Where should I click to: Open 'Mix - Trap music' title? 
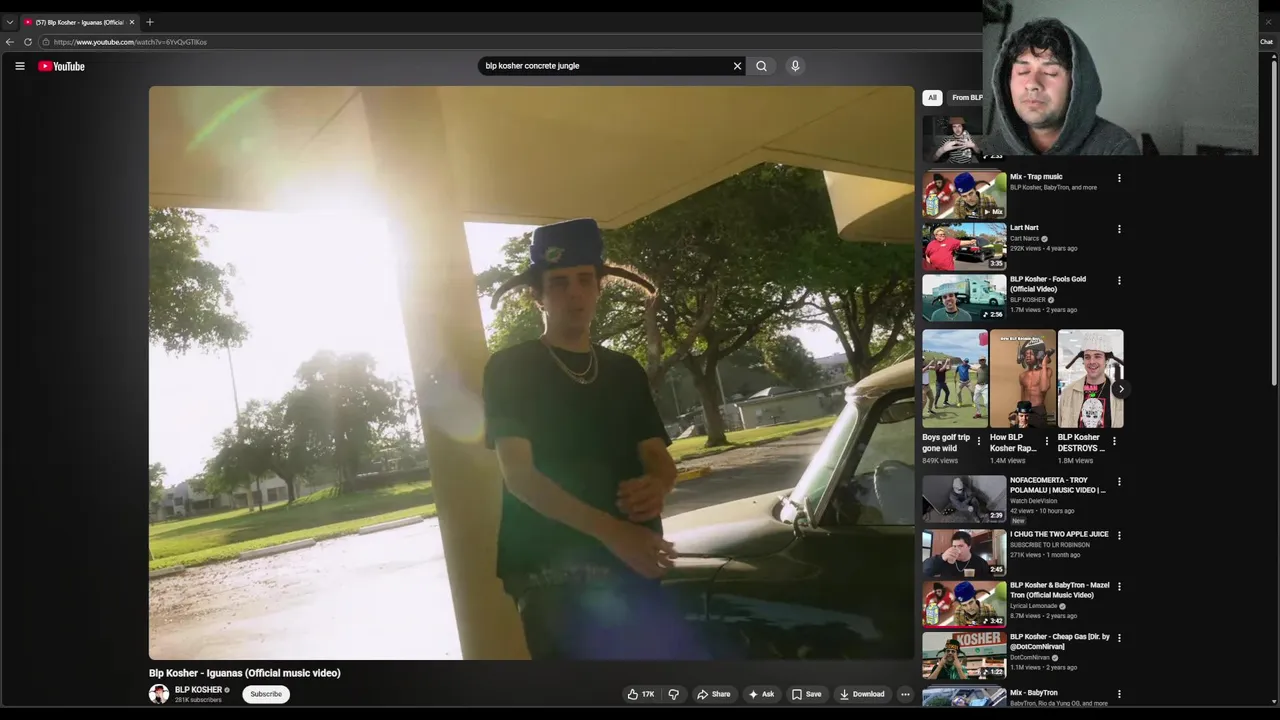[x=1036, y=177]
